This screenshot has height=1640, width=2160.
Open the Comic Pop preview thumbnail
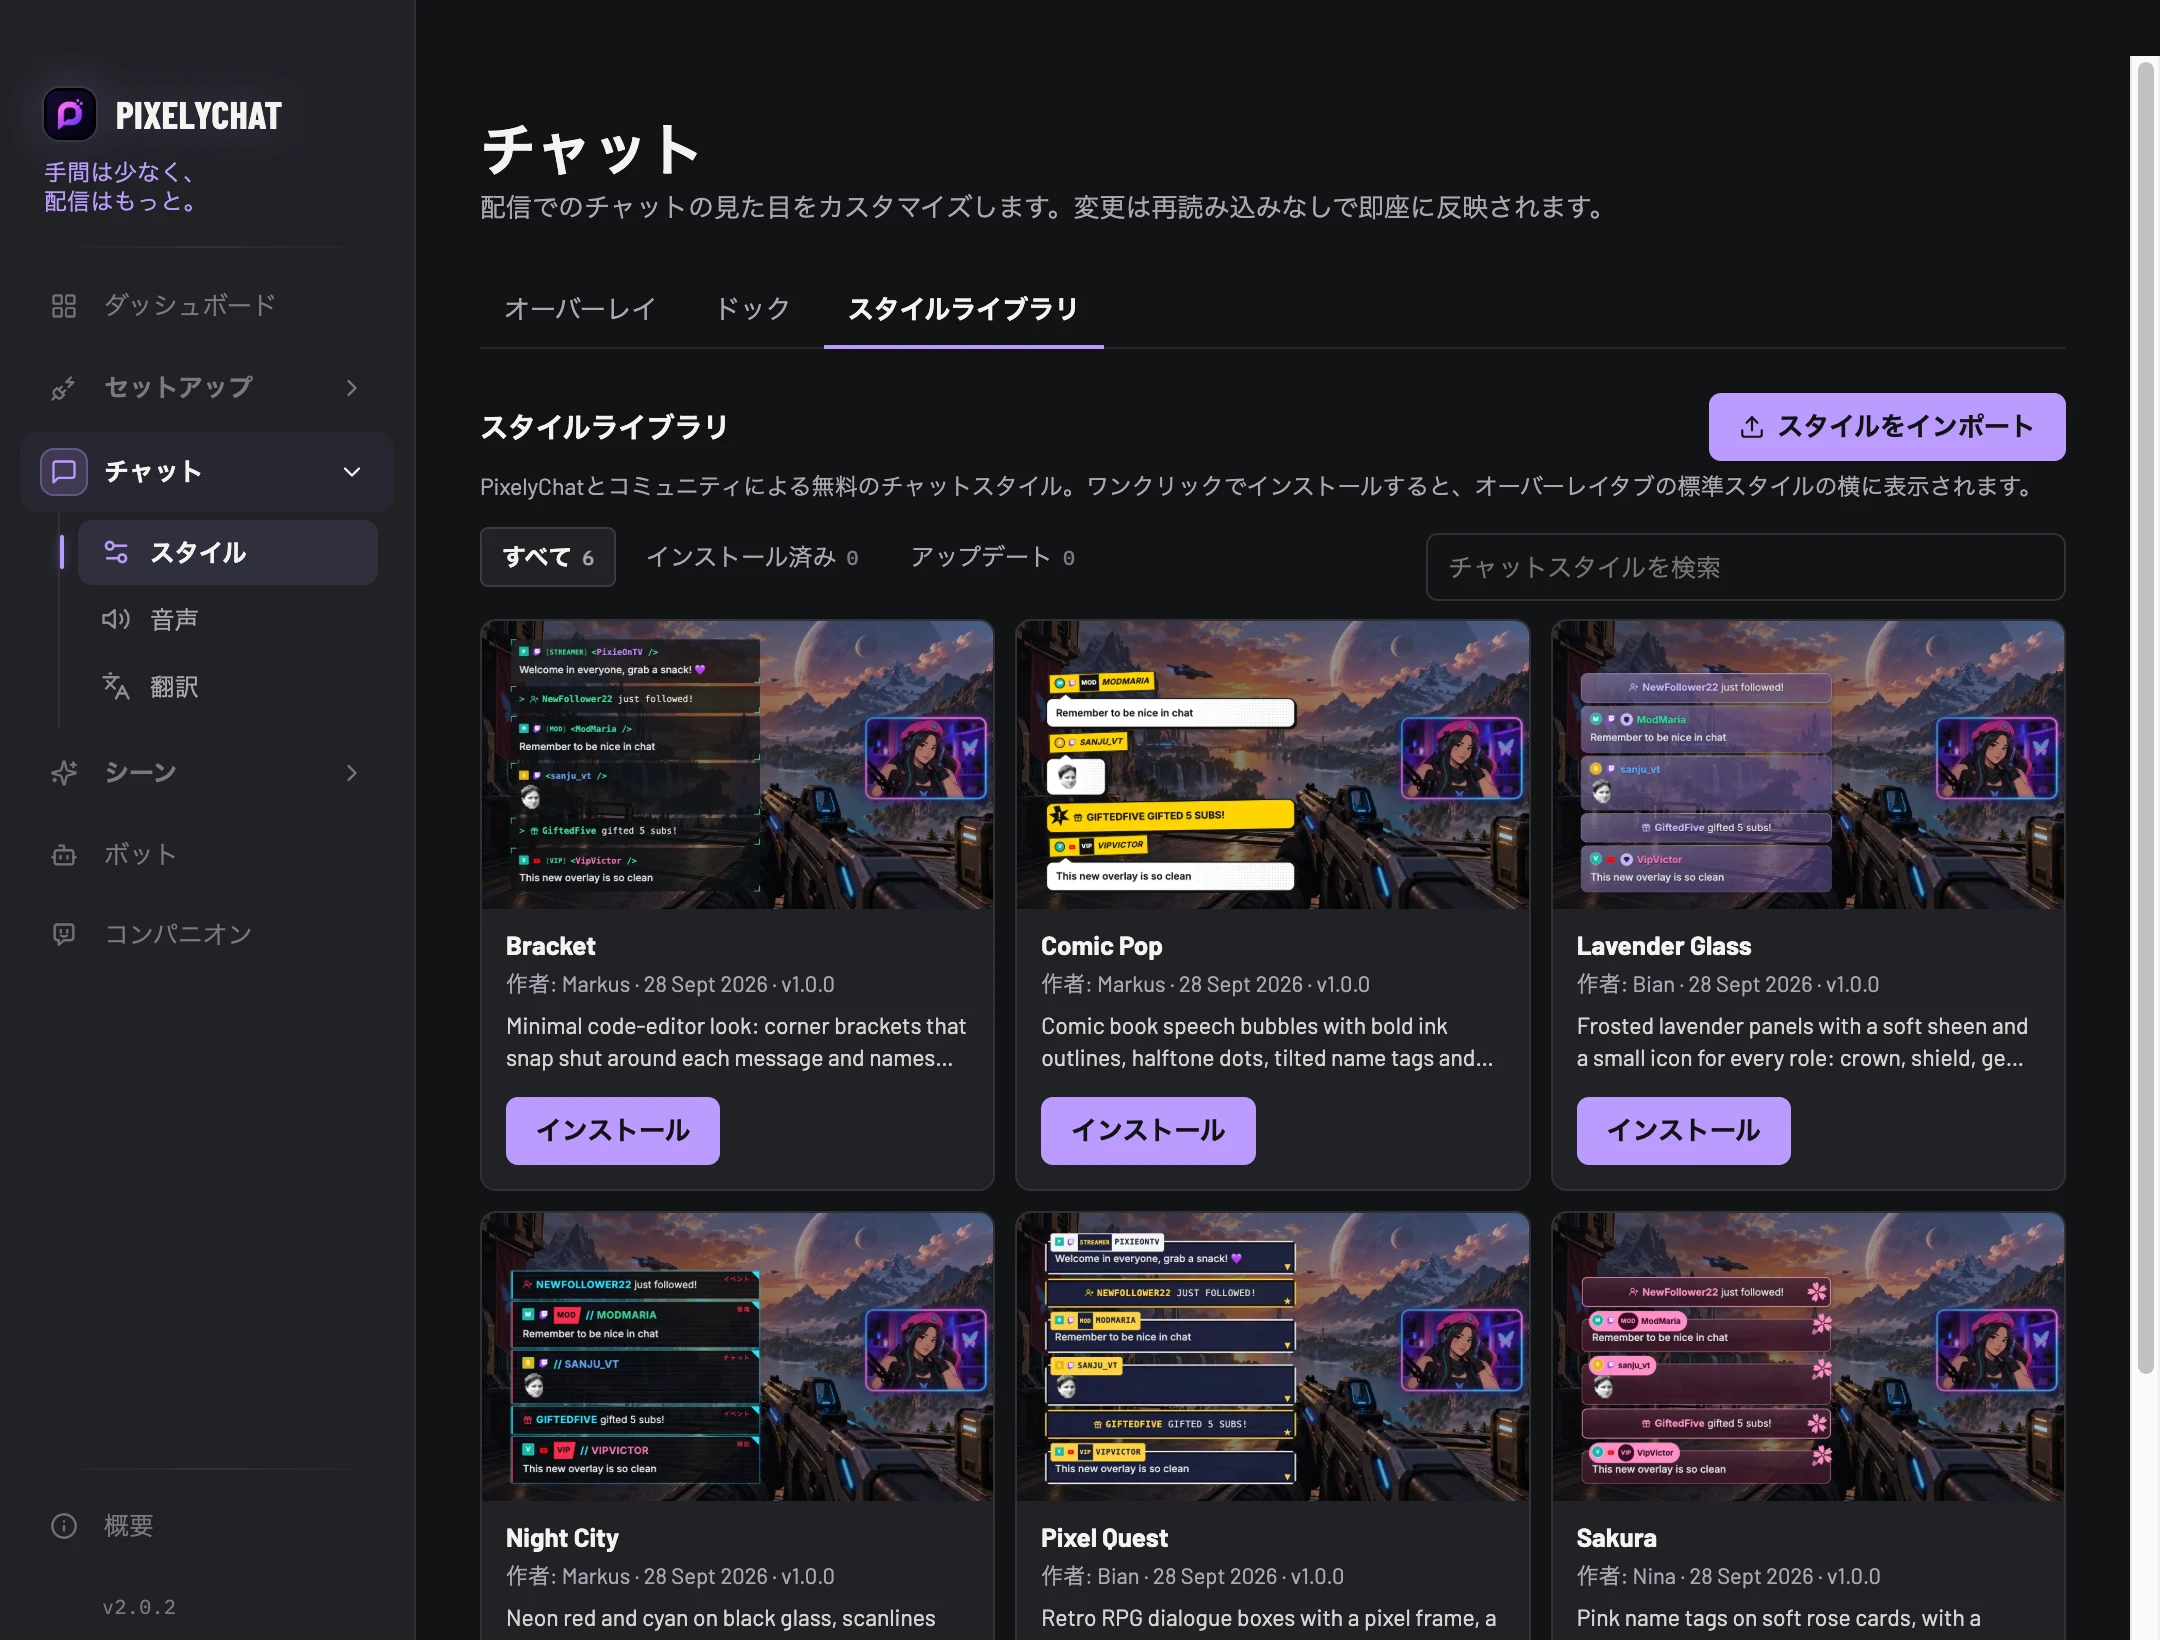pyautogui.click(x=1273, y=765)
